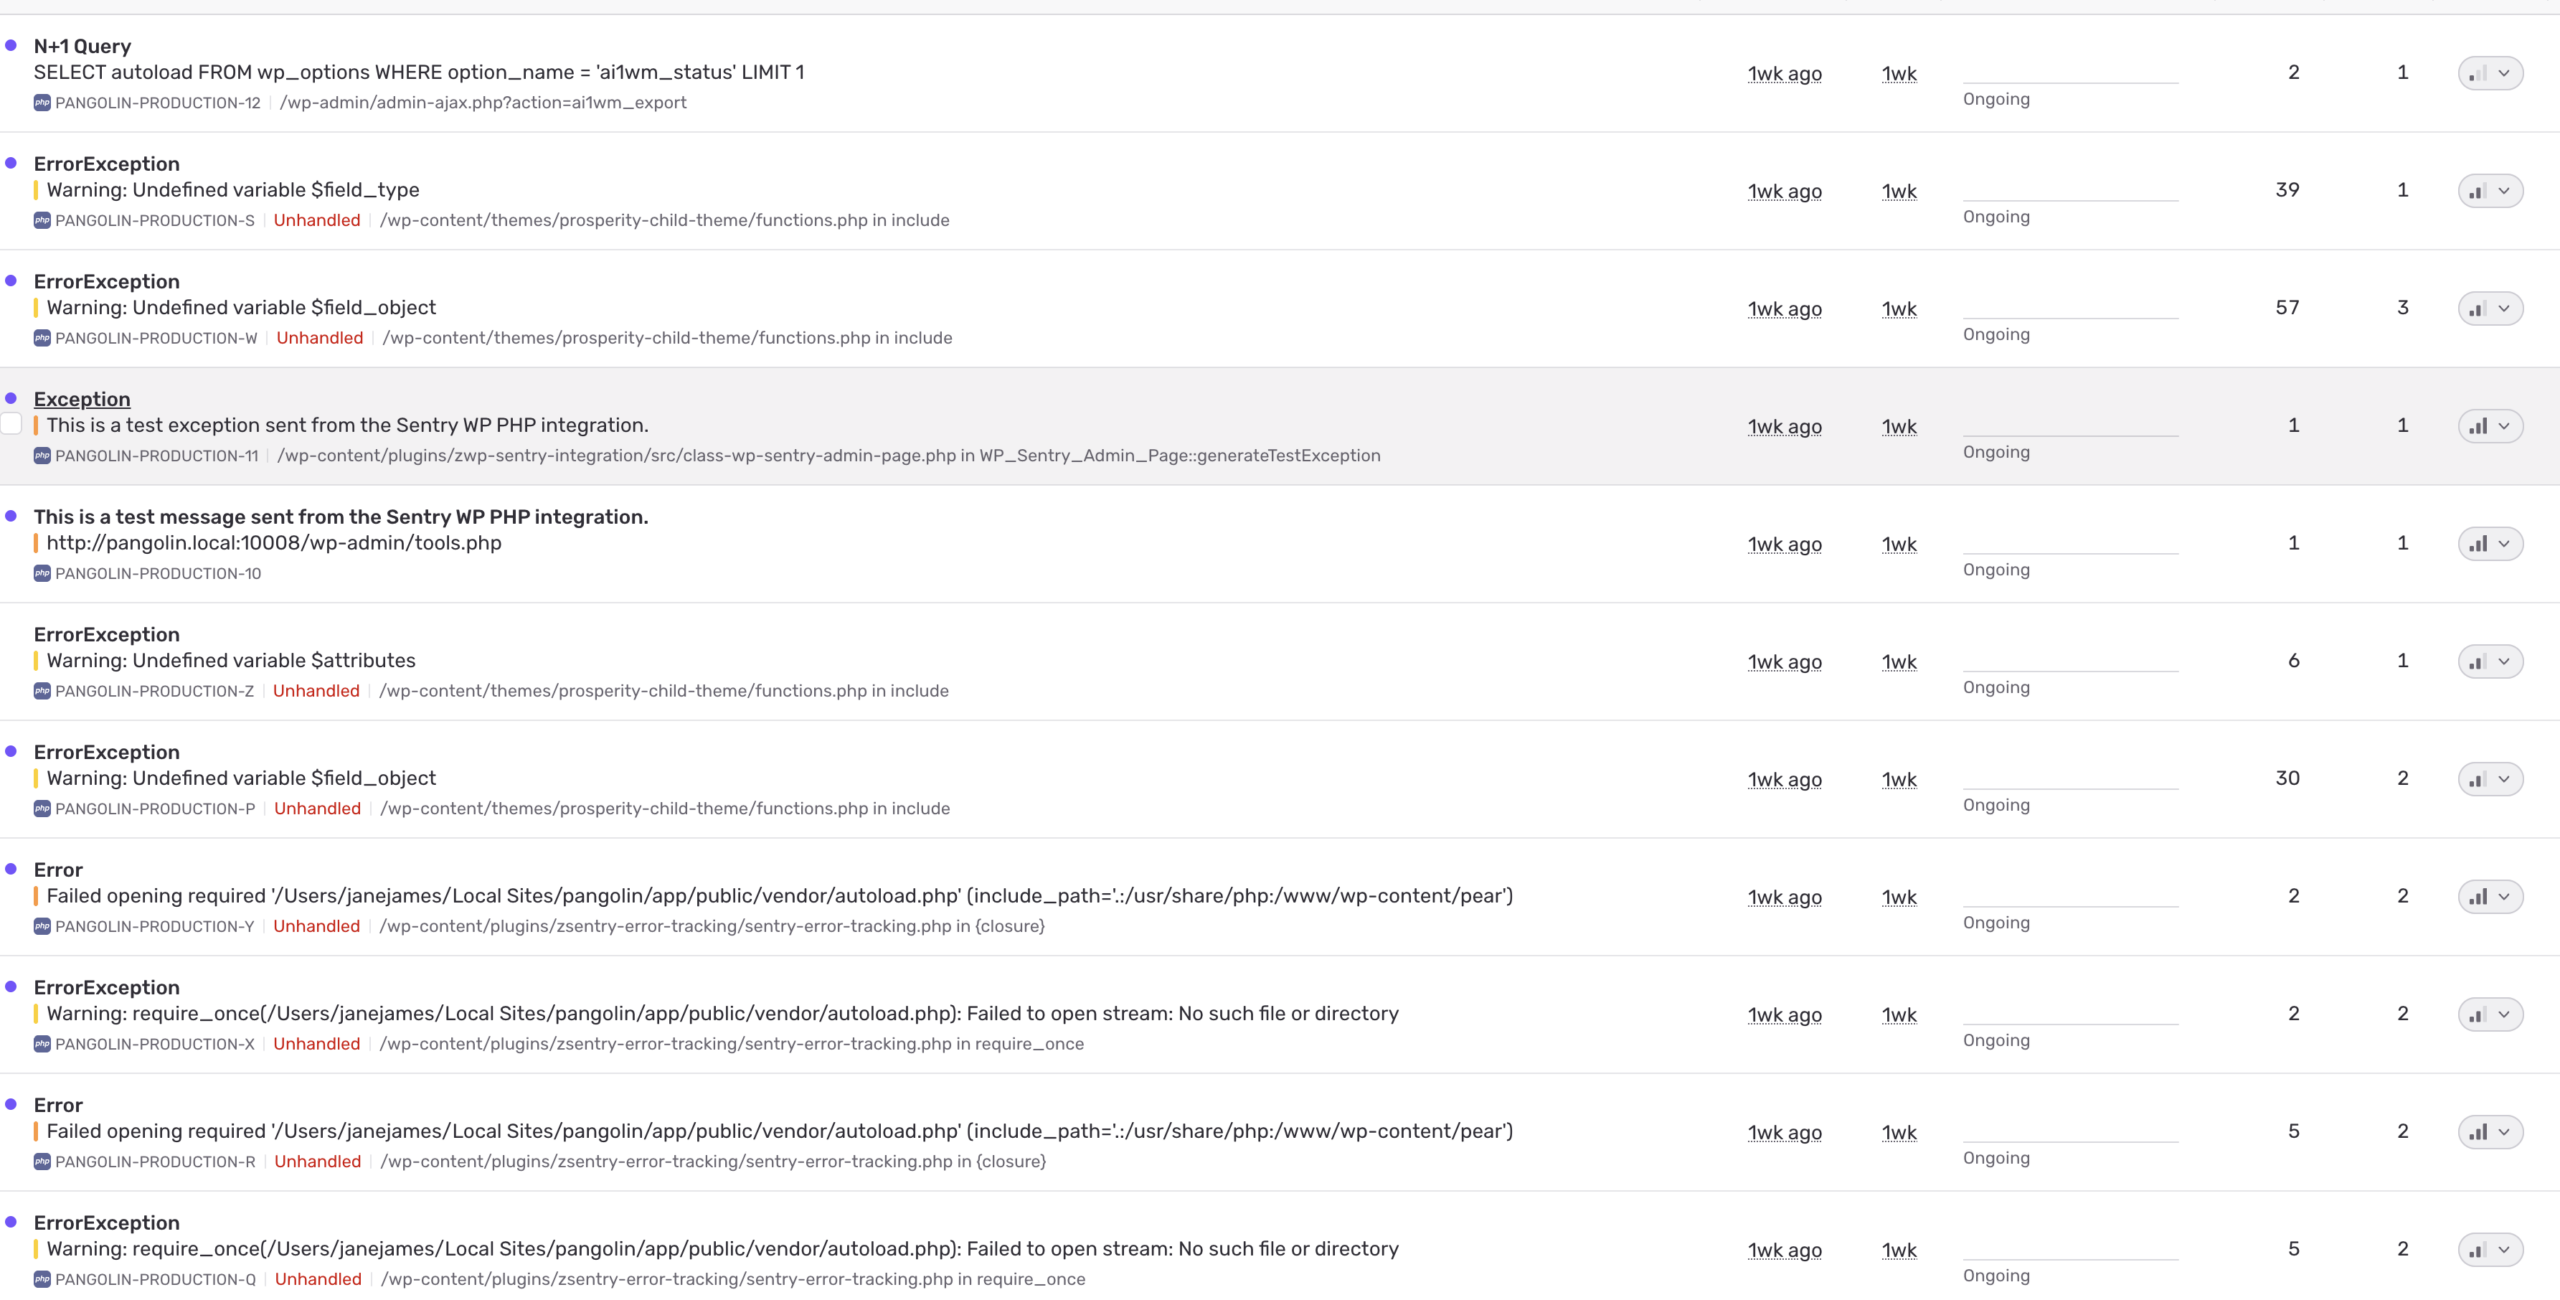Open priority dropdown for PANGOLIN-PRODUCTION-10 message
Viewport: 2560px width, 1300px height.
(x=2490, y=545)
